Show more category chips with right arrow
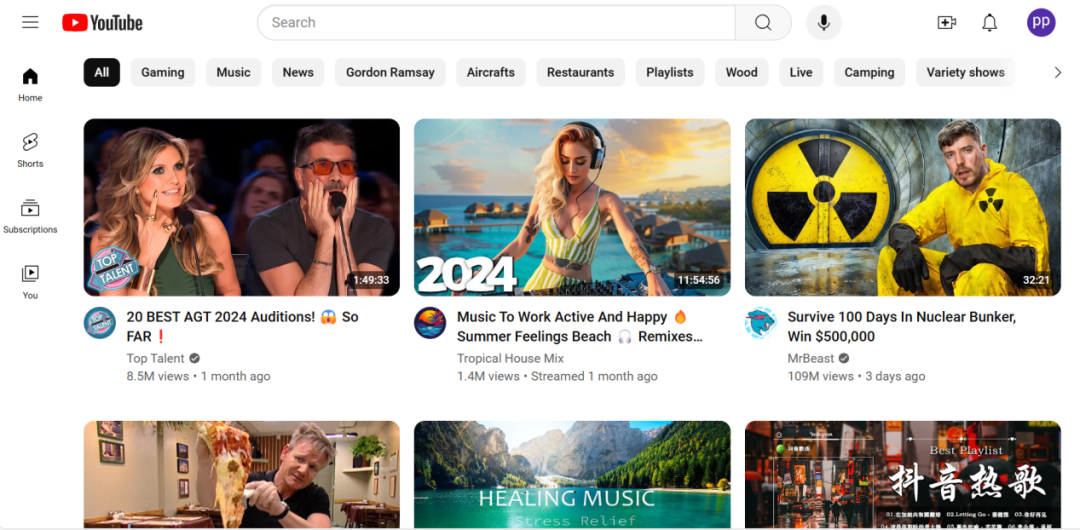This screenshot has height=530, width=1080. (1058, 72)
